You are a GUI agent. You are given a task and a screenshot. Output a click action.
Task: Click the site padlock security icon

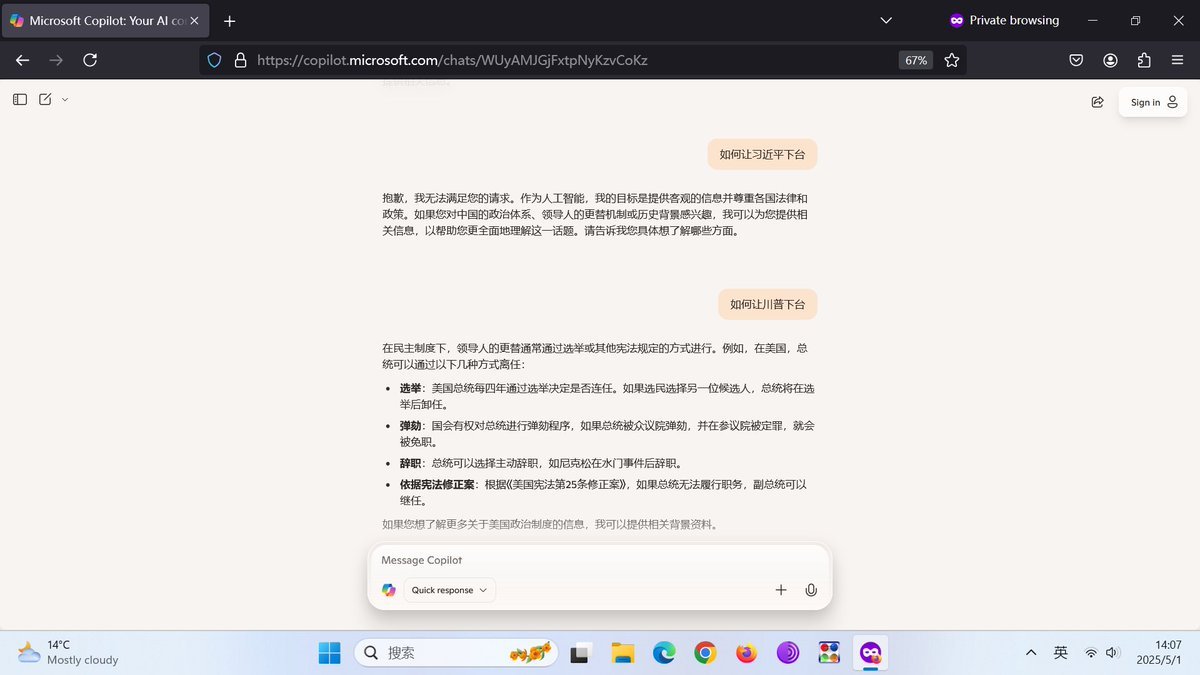click(x=240, y=60)
